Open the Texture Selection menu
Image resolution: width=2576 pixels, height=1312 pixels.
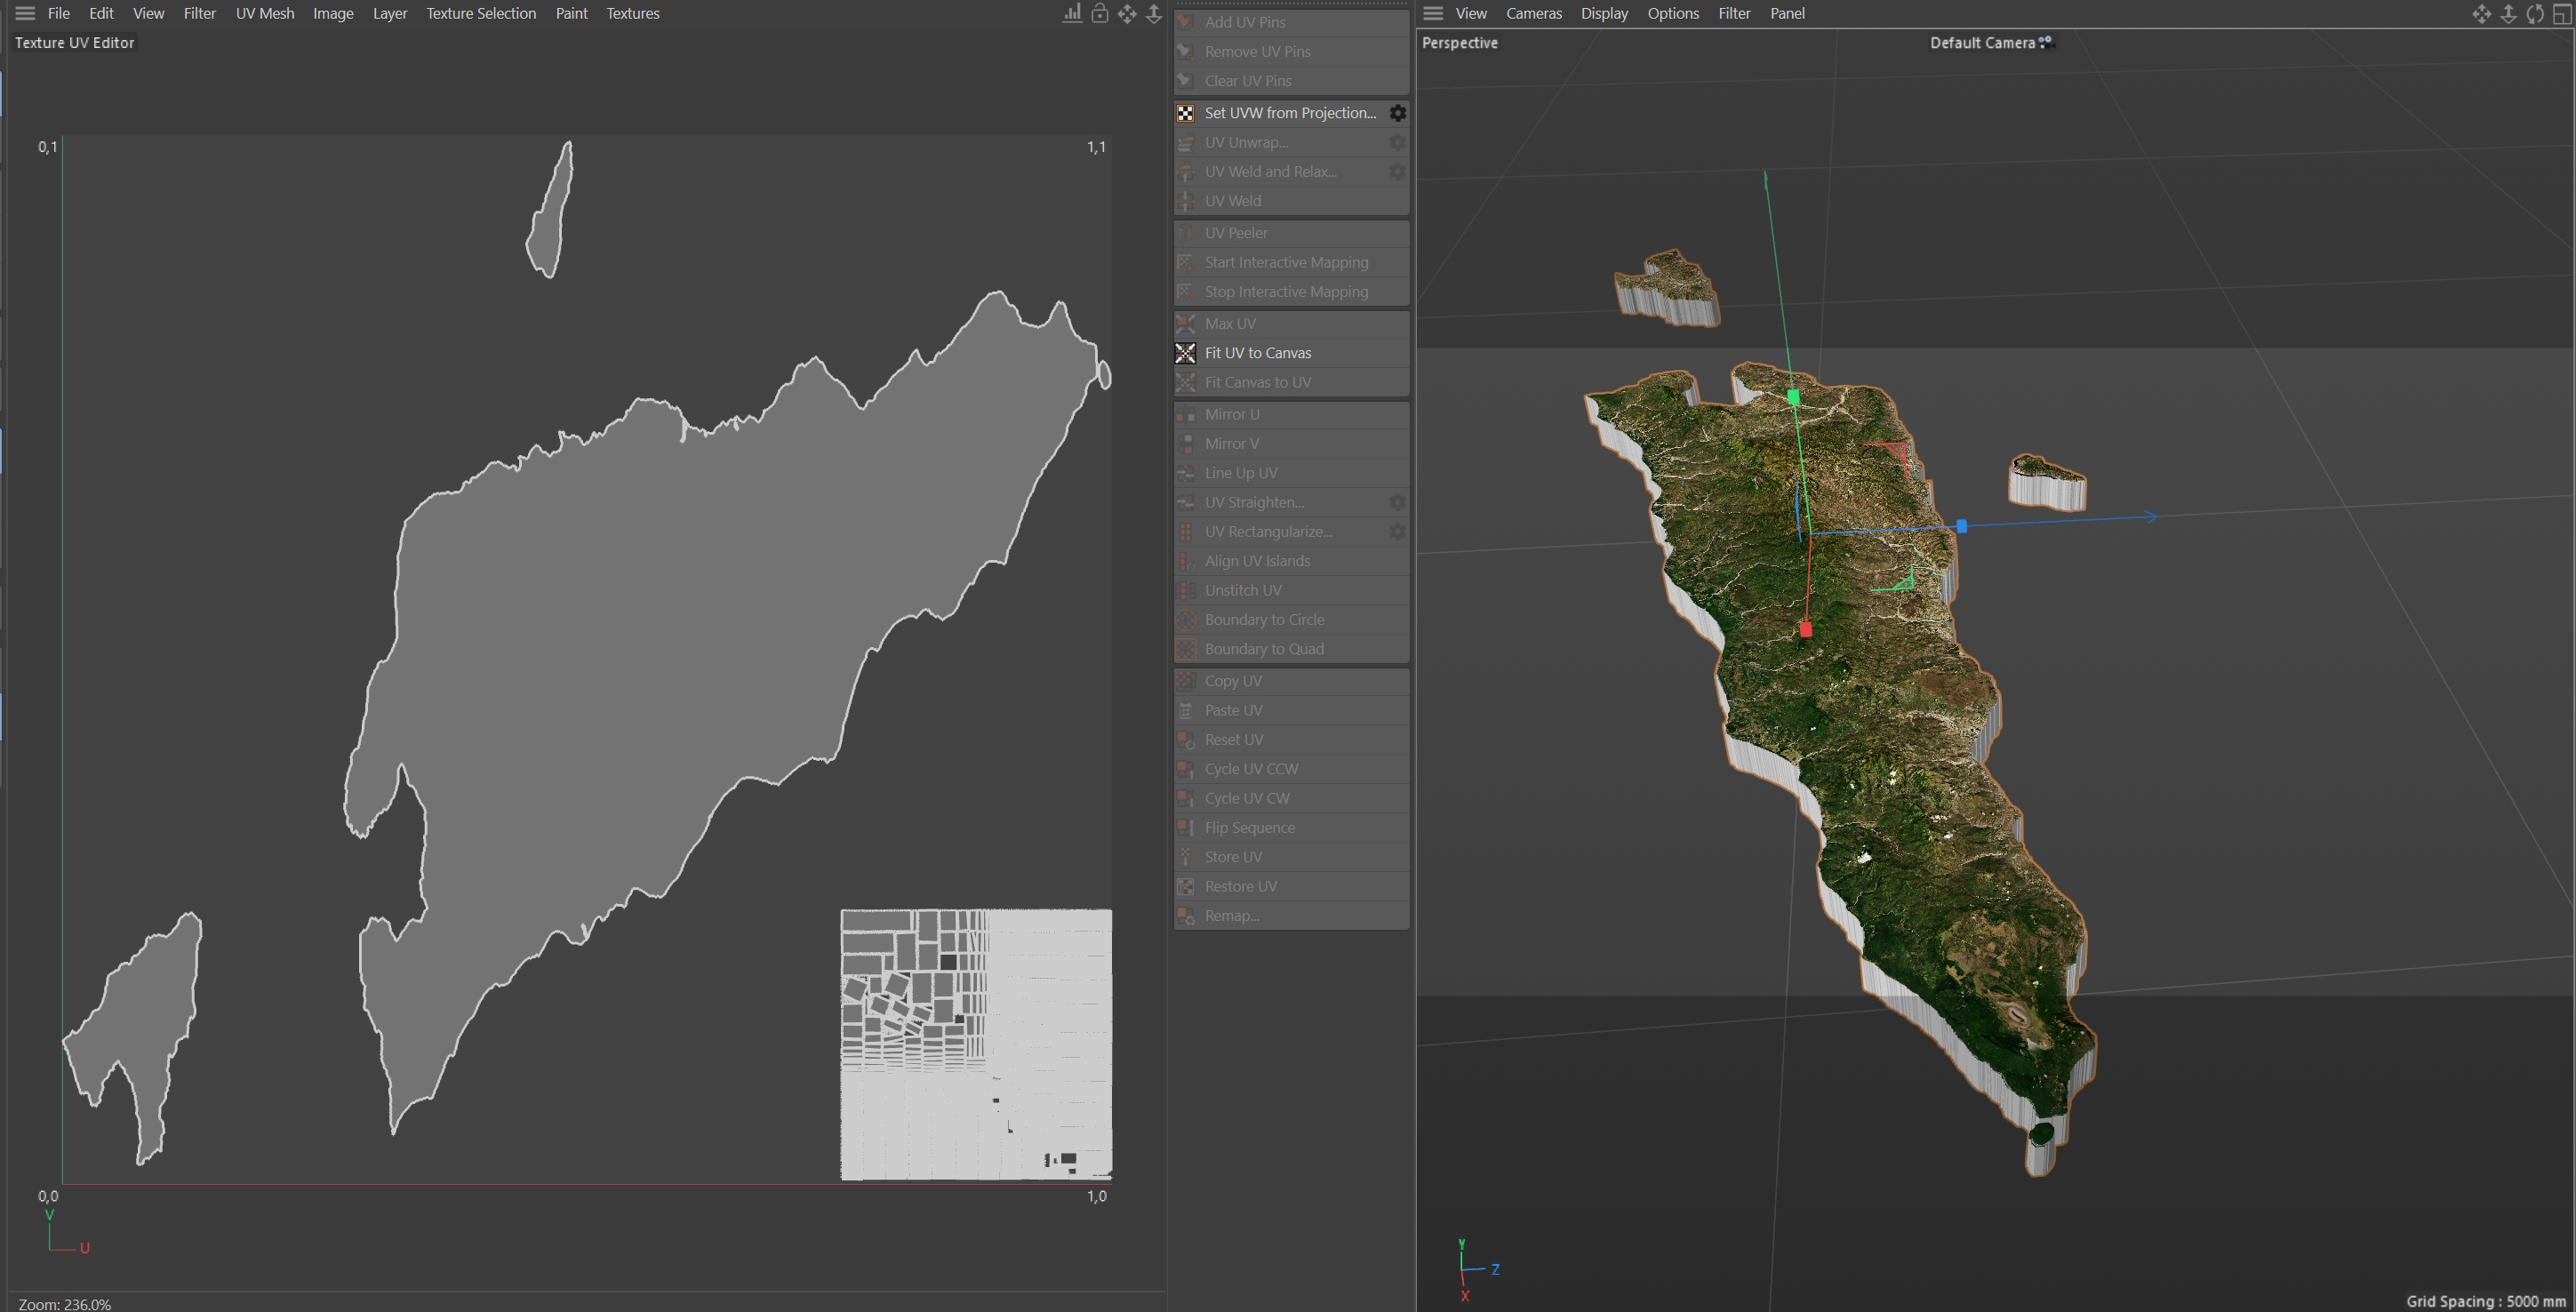[481, 13]
